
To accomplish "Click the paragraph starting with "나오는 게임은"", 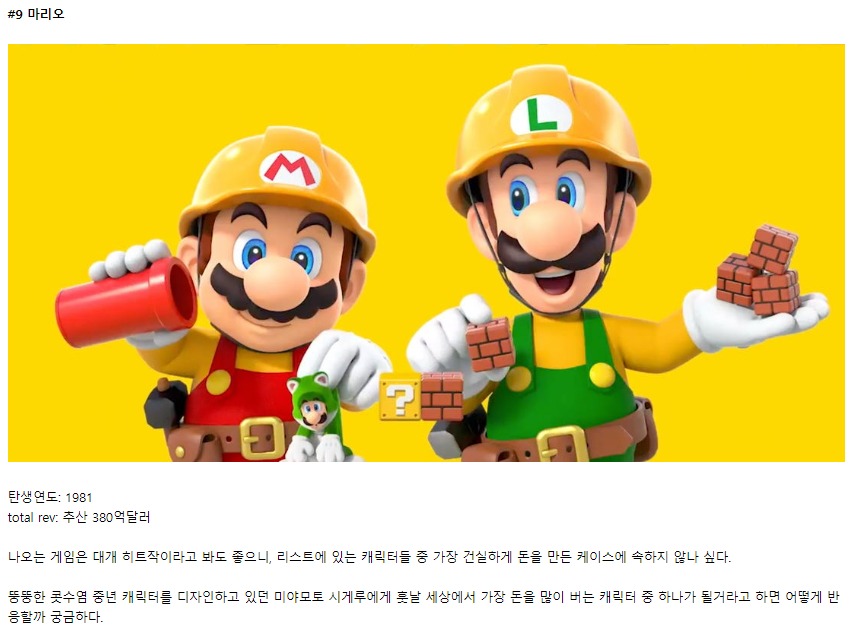I will pos(369,557).
